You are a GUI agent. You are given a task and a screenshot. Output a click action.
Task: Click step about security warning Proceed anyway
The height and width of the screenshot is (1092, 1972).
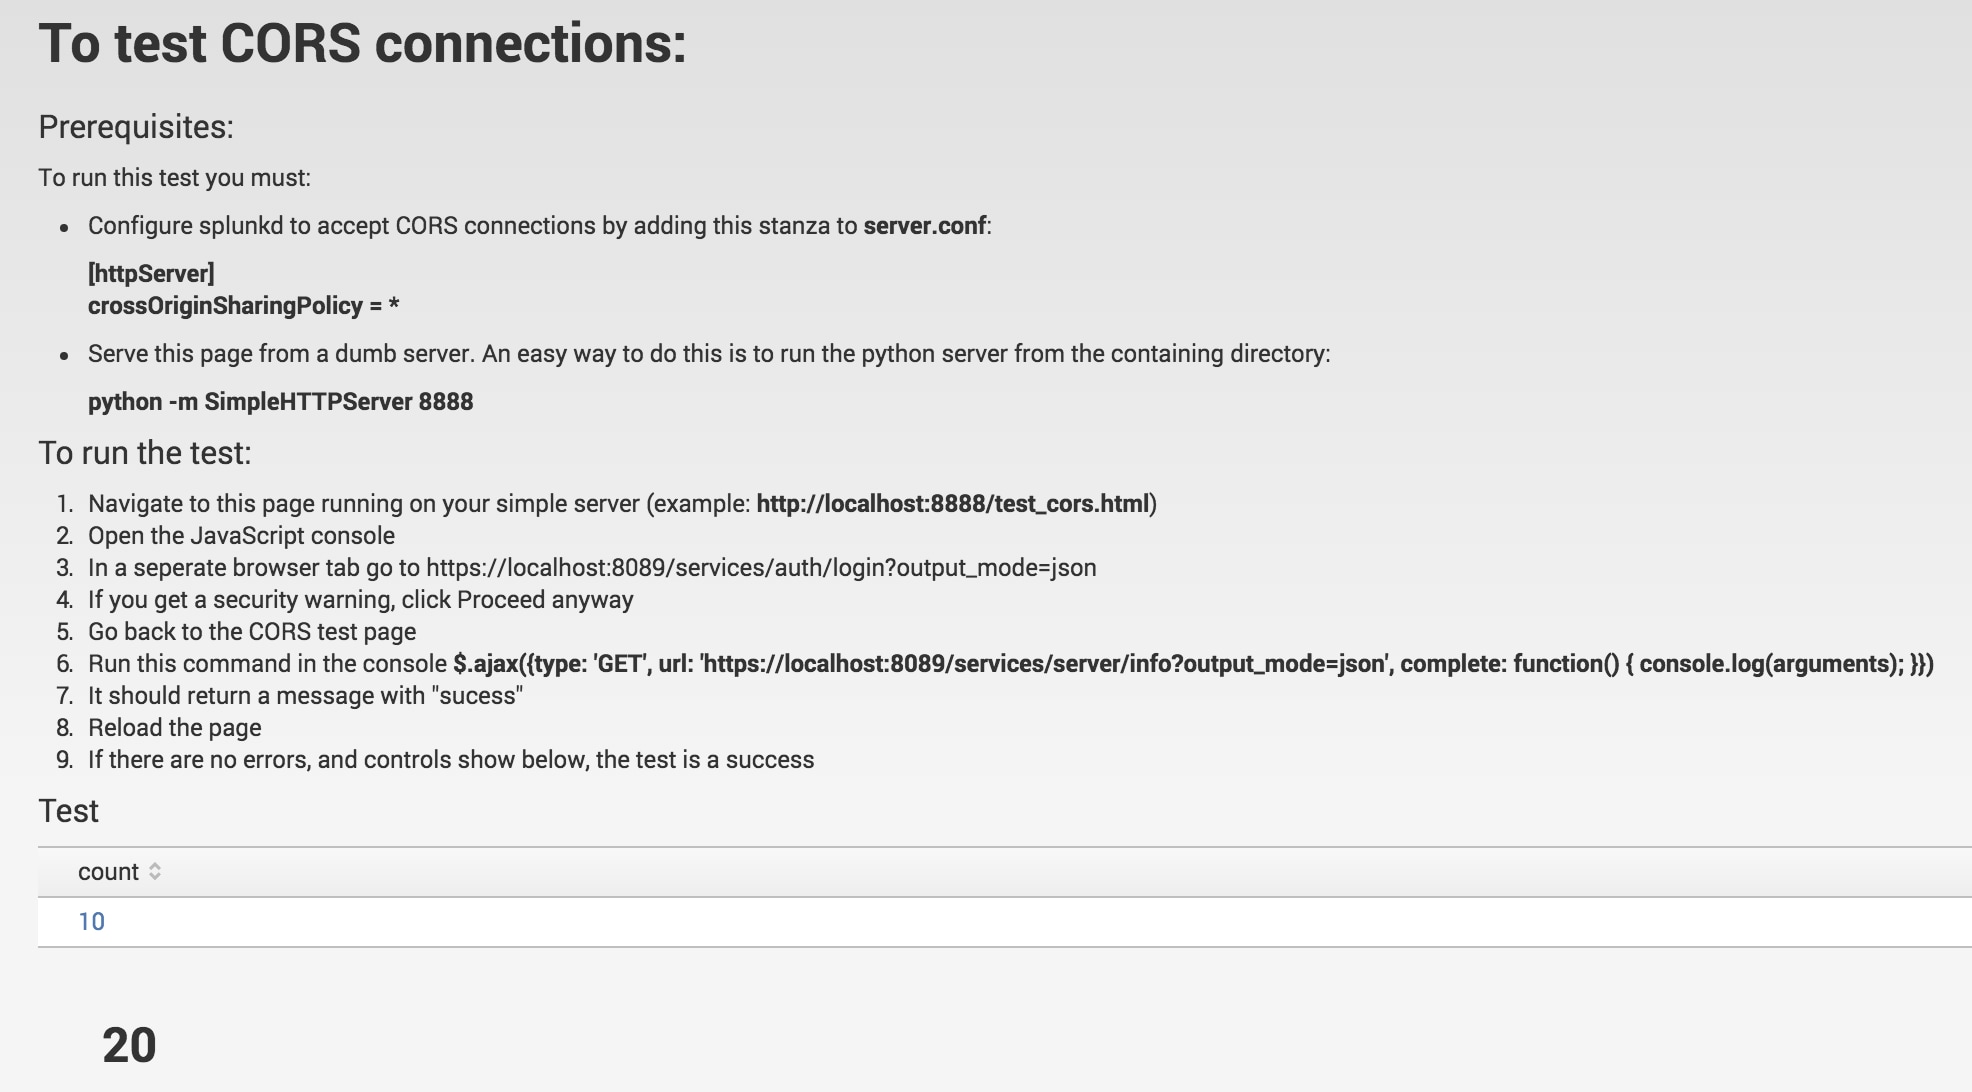(361, 600)
